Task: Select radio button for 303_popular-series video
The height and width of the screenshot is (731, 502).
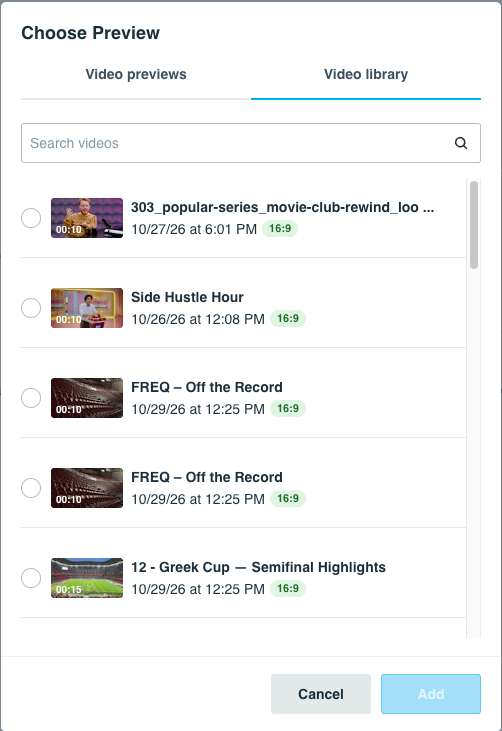Action: point(31,218)
